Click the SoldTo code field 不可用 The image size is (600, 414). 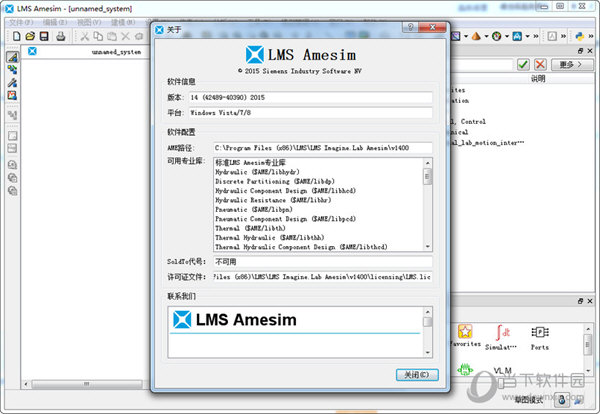(323, 262)
